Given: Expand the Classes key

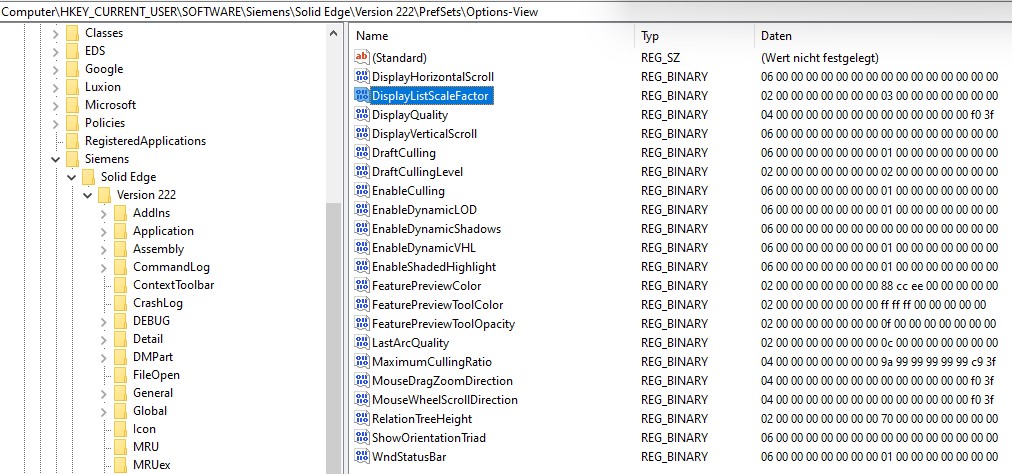Looking at the screenshot, I should point(56,33).
